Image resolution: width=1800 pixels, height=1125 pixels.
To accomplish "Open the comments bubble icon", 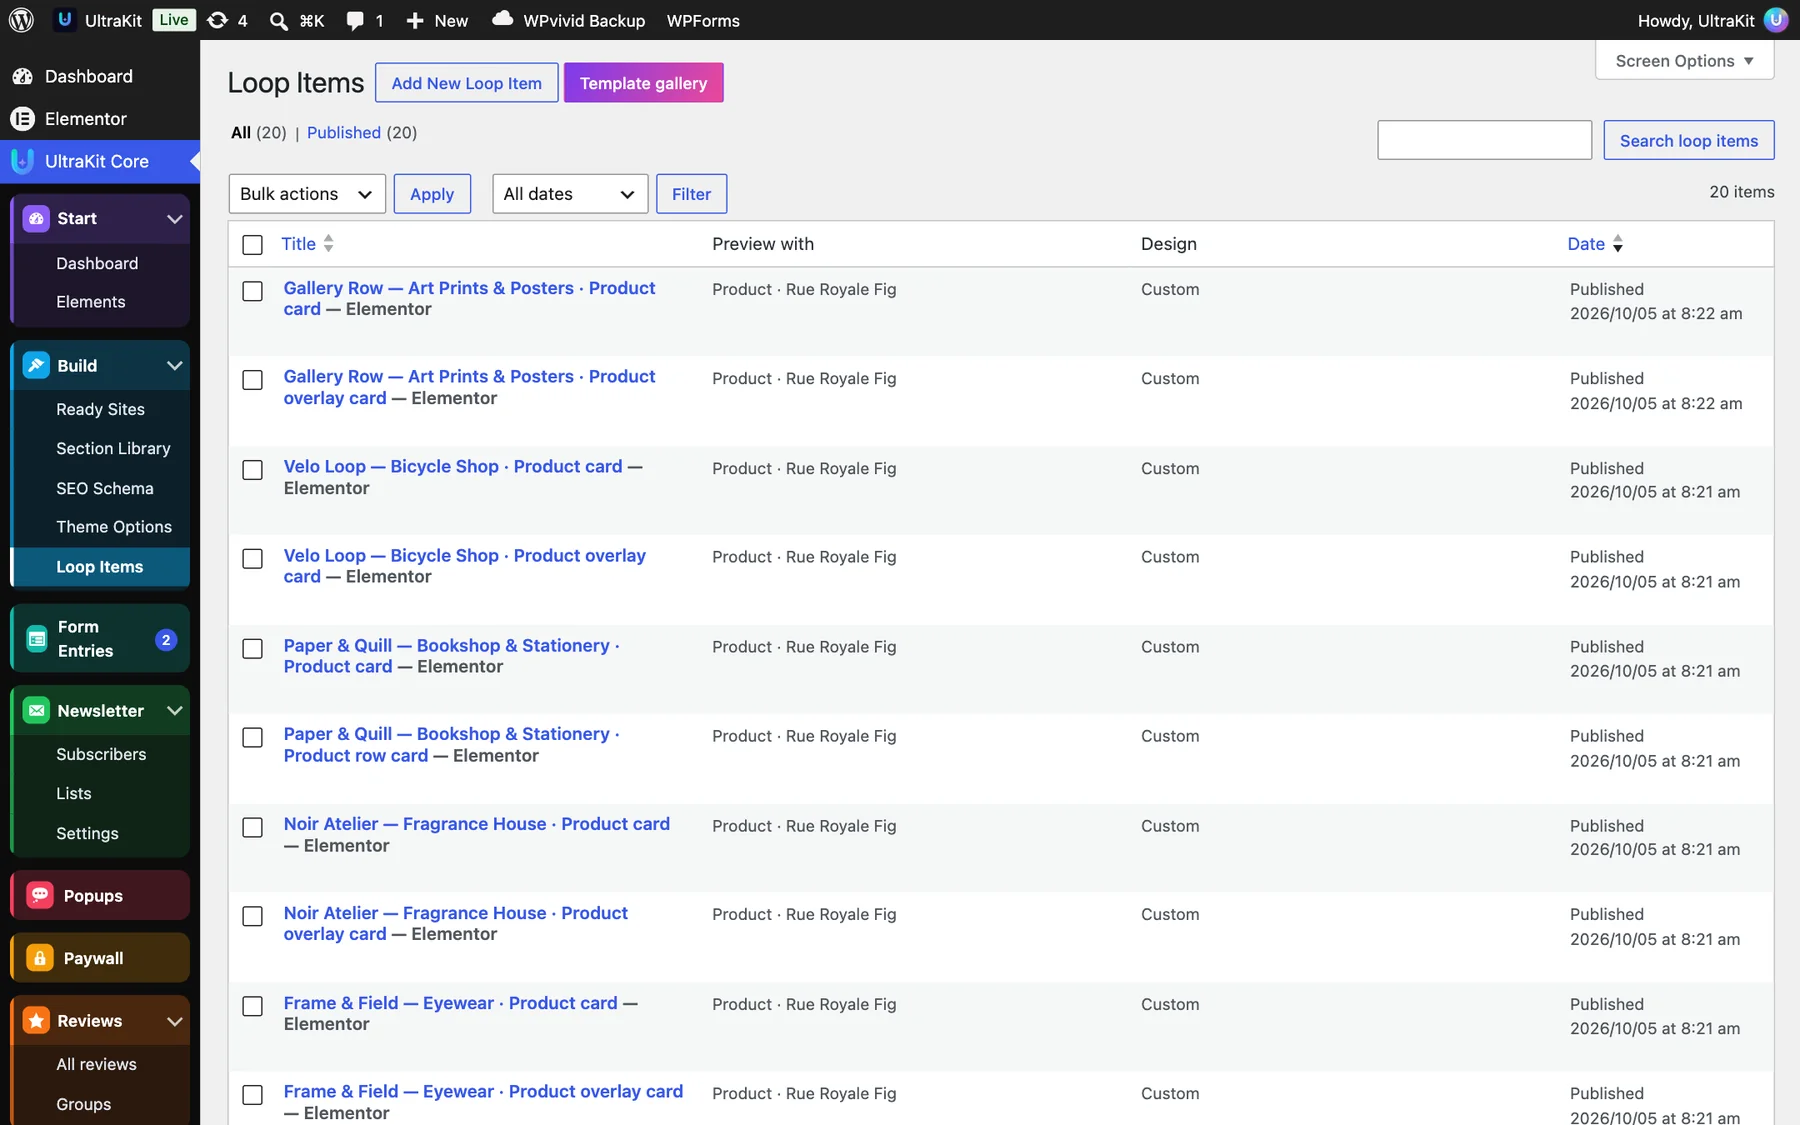I will pos(355,20).
